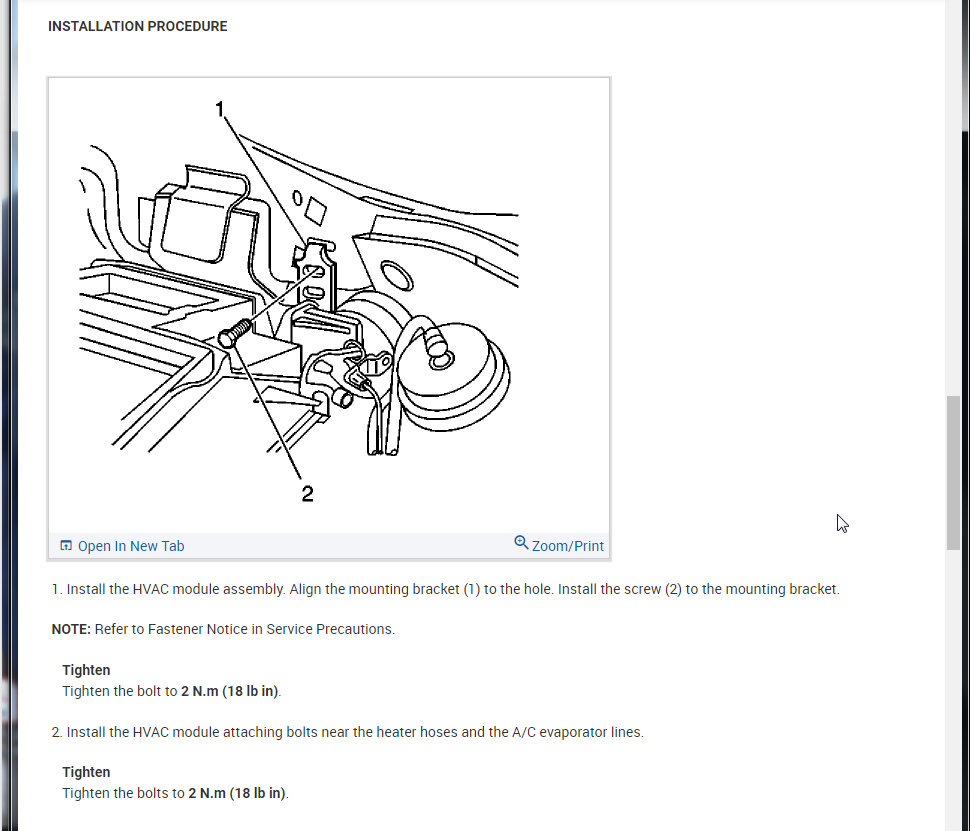Click the second Tighten heading
This screenshot has height=831, width=970.
pyautogui.click(x=86, y=772)
